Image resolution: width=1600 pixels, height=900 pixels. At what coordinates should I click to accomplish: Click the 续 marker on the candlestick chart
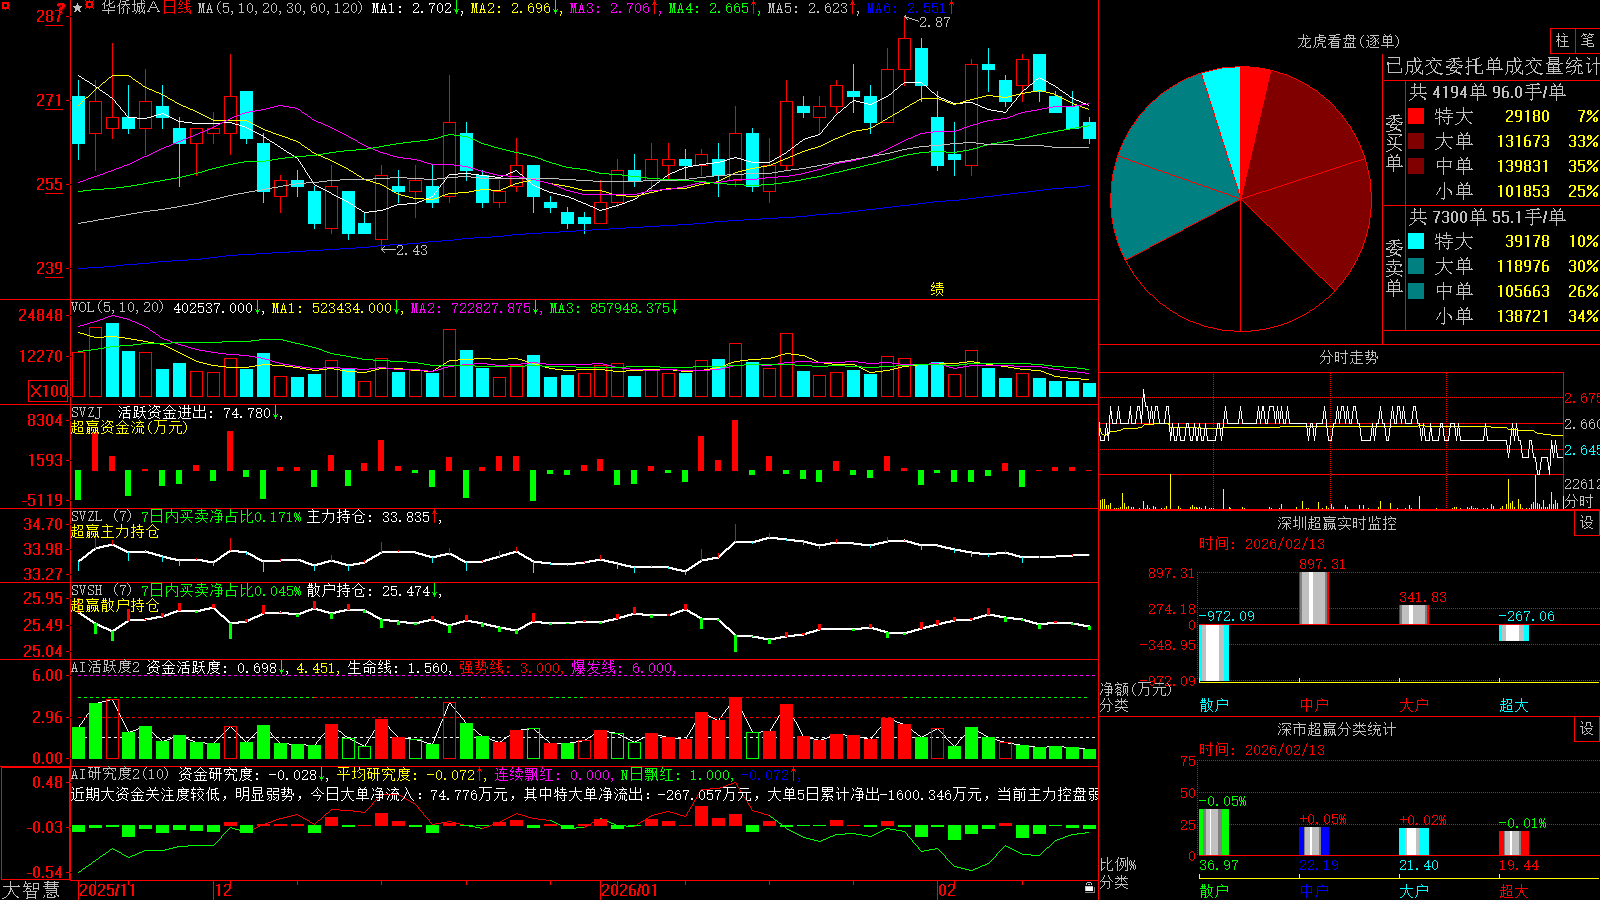pos(937,289)
